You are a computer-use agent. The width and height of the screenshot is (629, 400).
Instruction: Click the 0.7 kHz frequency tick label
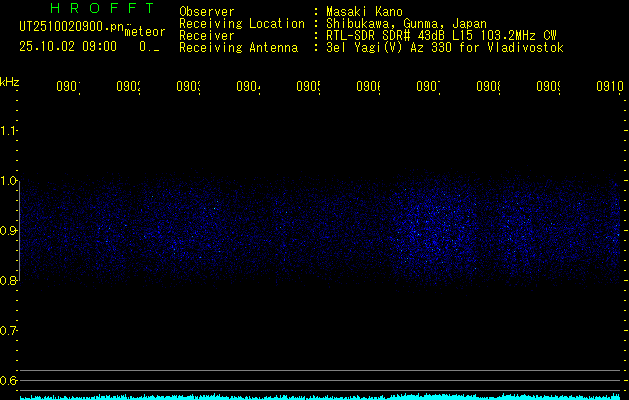click(x=8, y=331)
